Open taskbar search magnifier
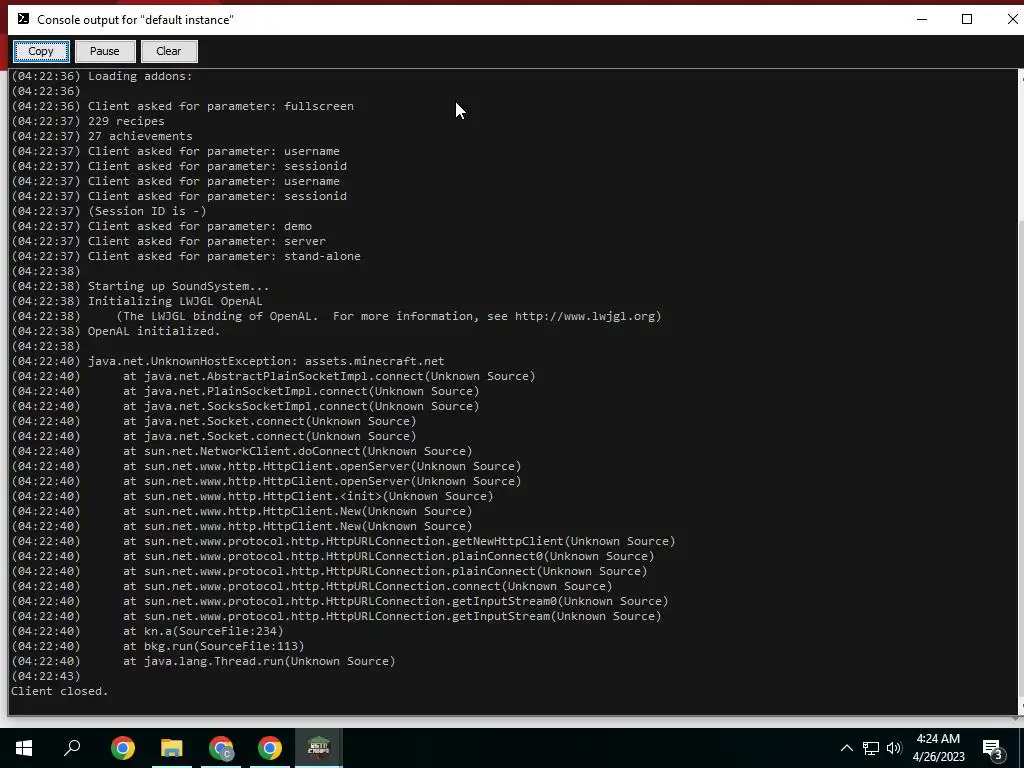The width and height of the screenshot is (1024, 768). (72, 748)
